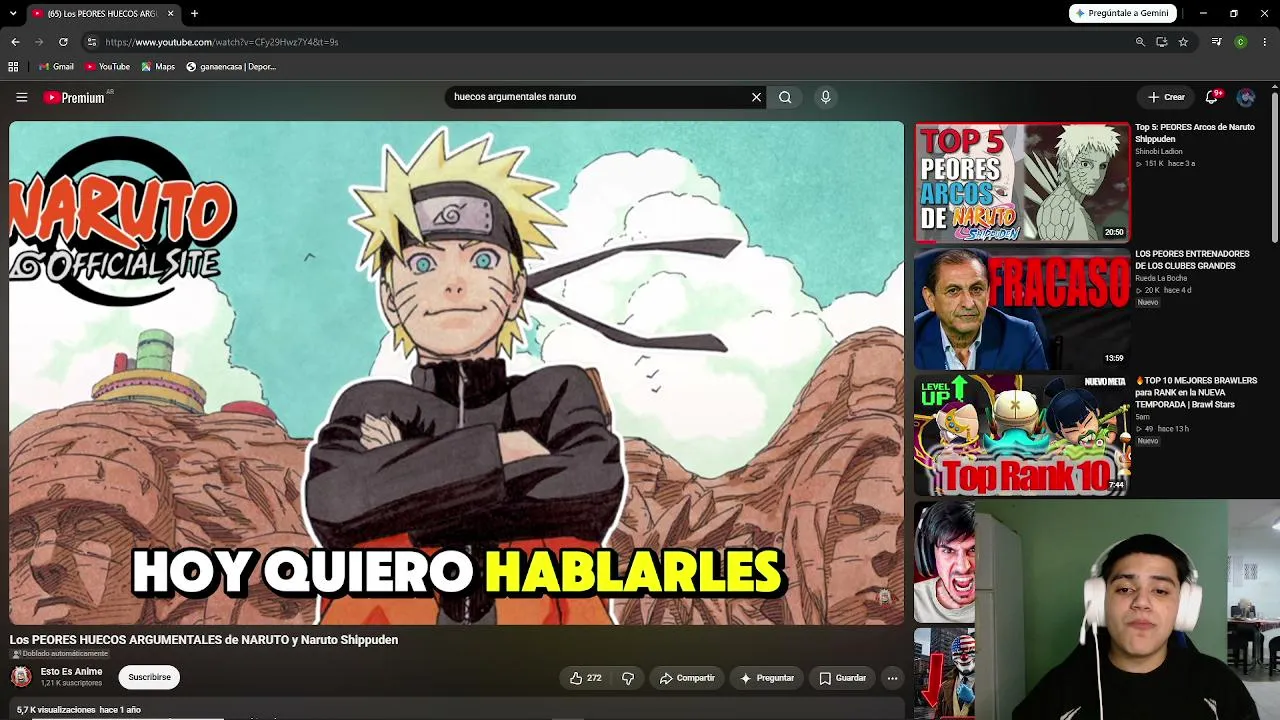Viewport: 1280px width, 720px height.
Task: Click Pregúntale a Gemini button
Action: click(1122, 13)
